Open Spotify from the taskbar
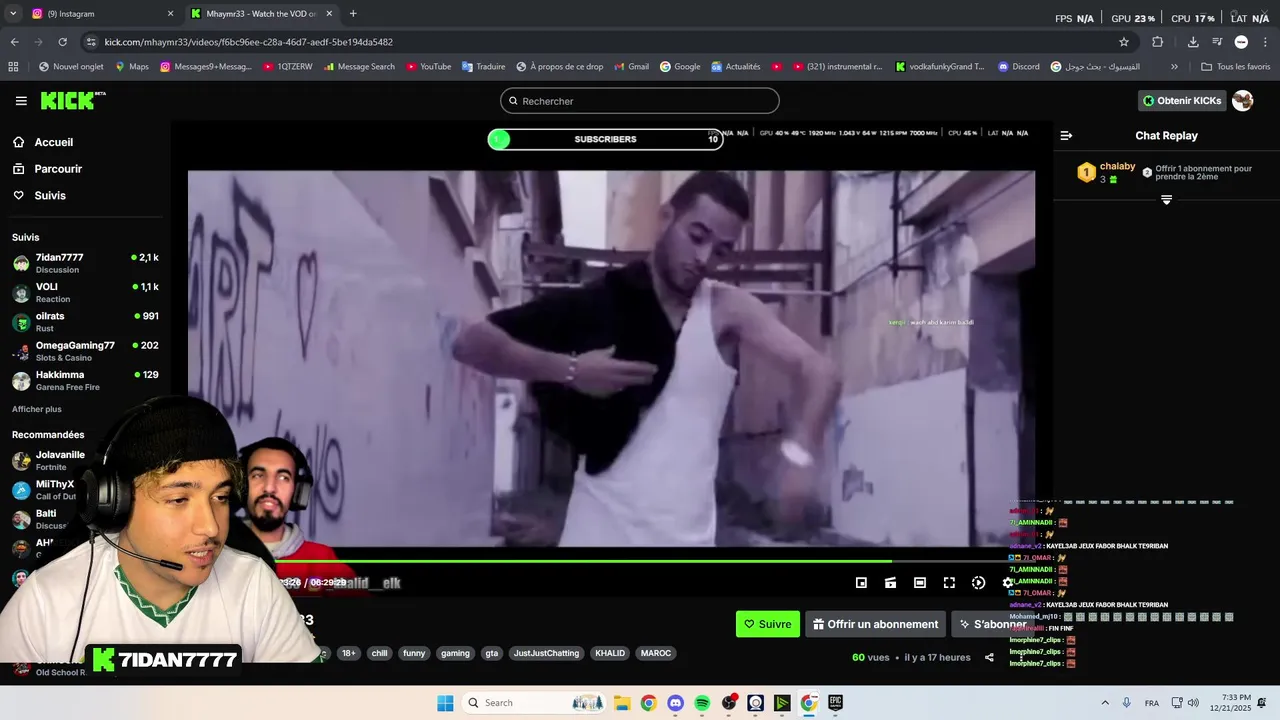The height and width of the screenshot is (720, 1280). coord(702,703)
